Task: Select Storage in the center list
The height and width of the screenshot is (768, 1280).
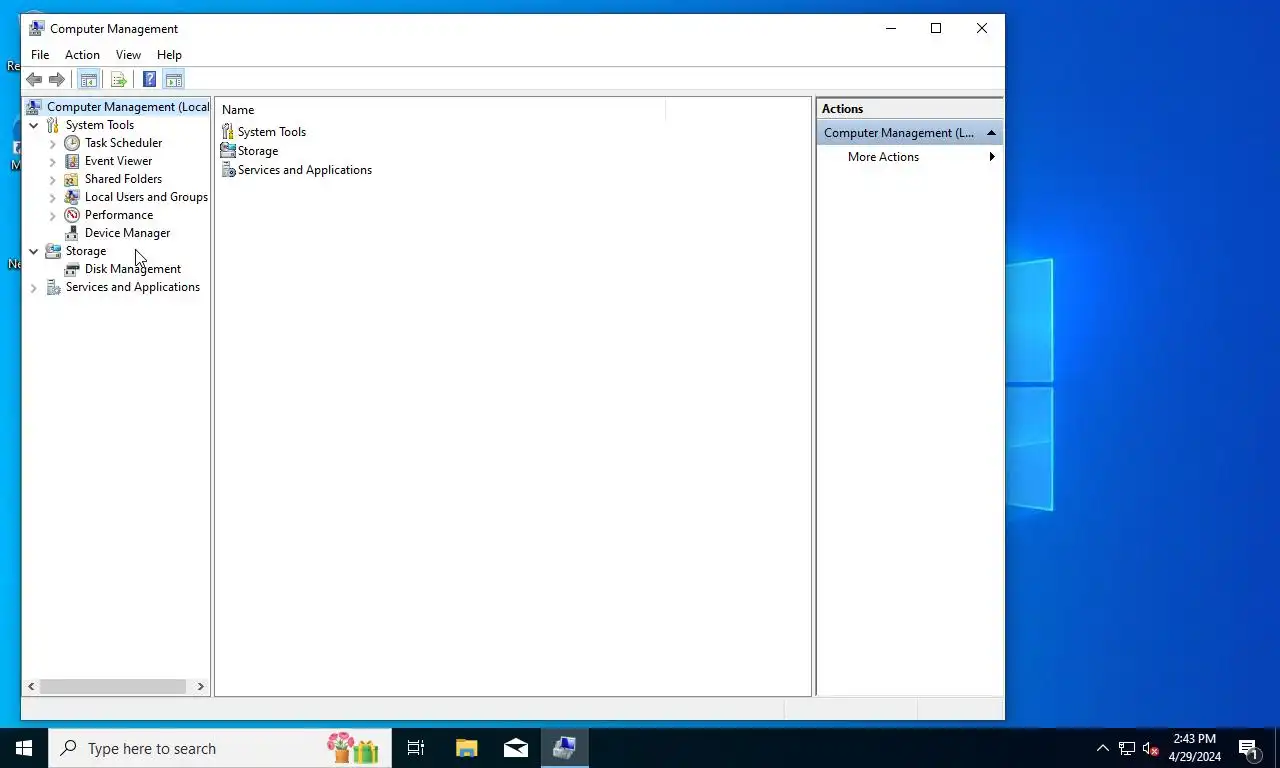Action: click(x=258, y=151)
